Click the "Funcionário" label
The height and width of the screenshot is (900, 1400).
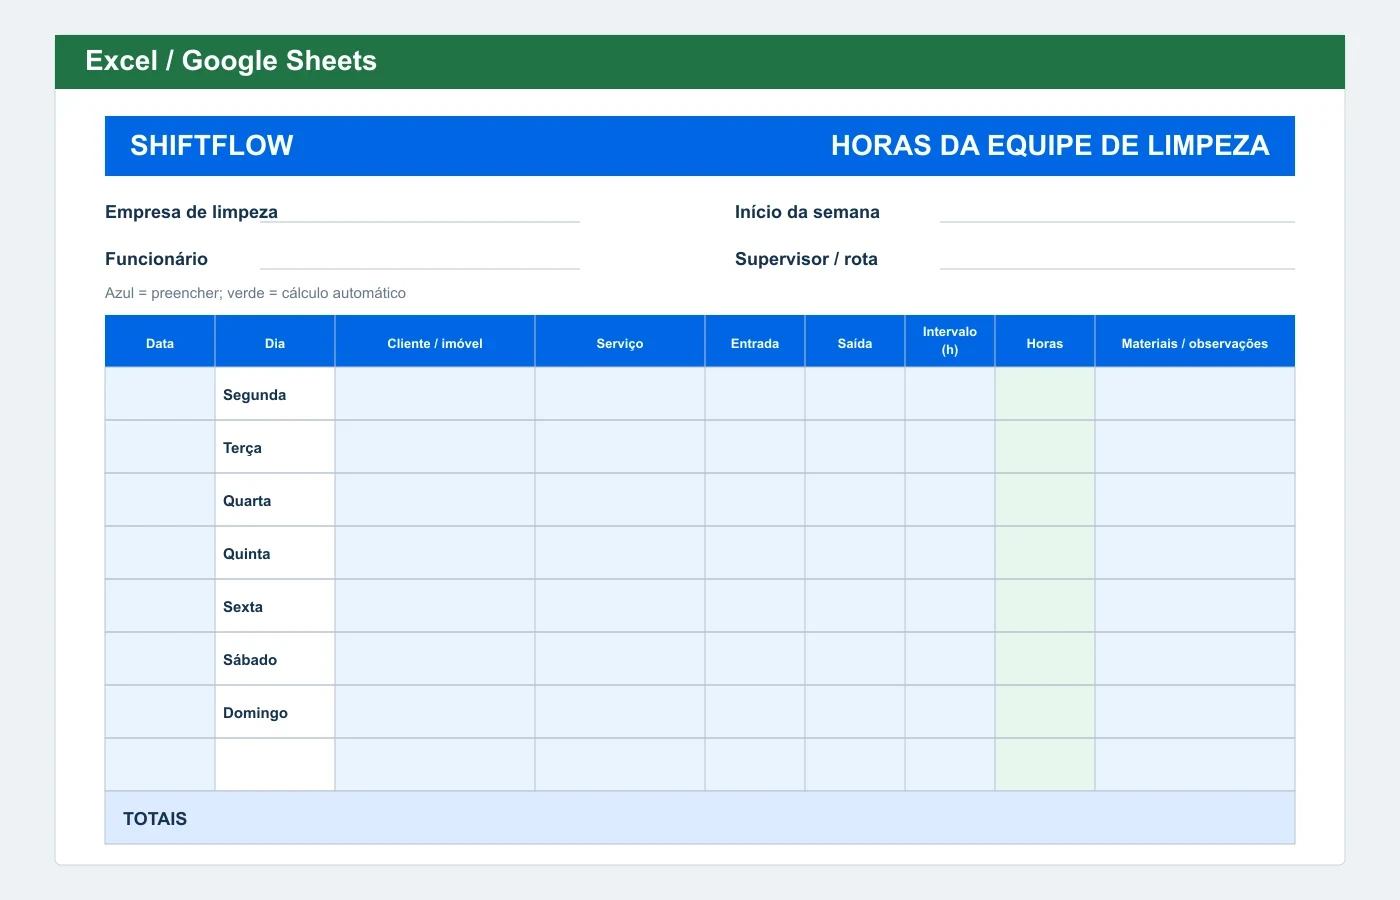click(x=156, y=259)
